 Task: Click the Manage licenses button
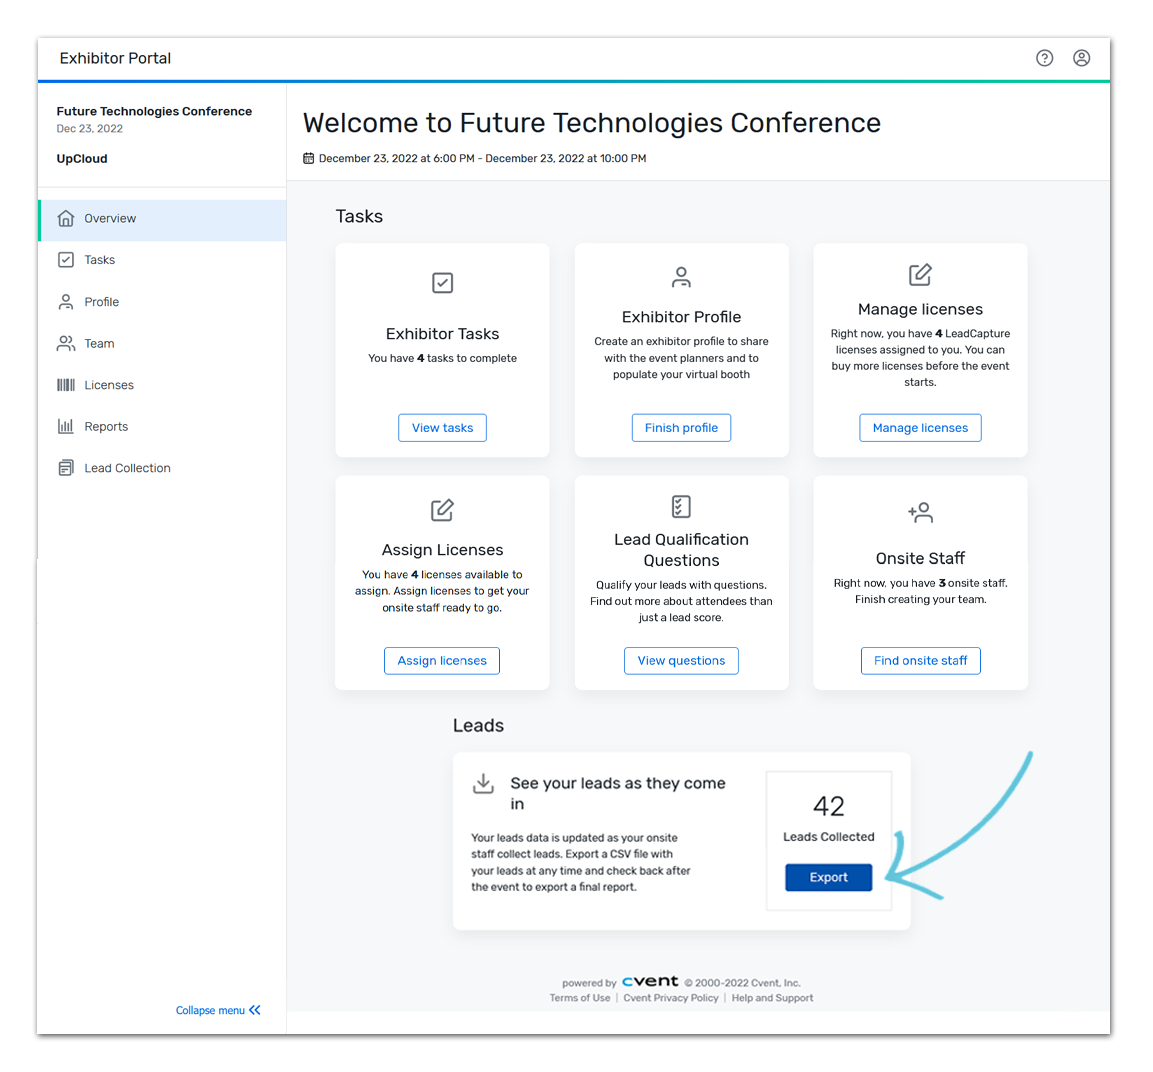tap(920, 427)
